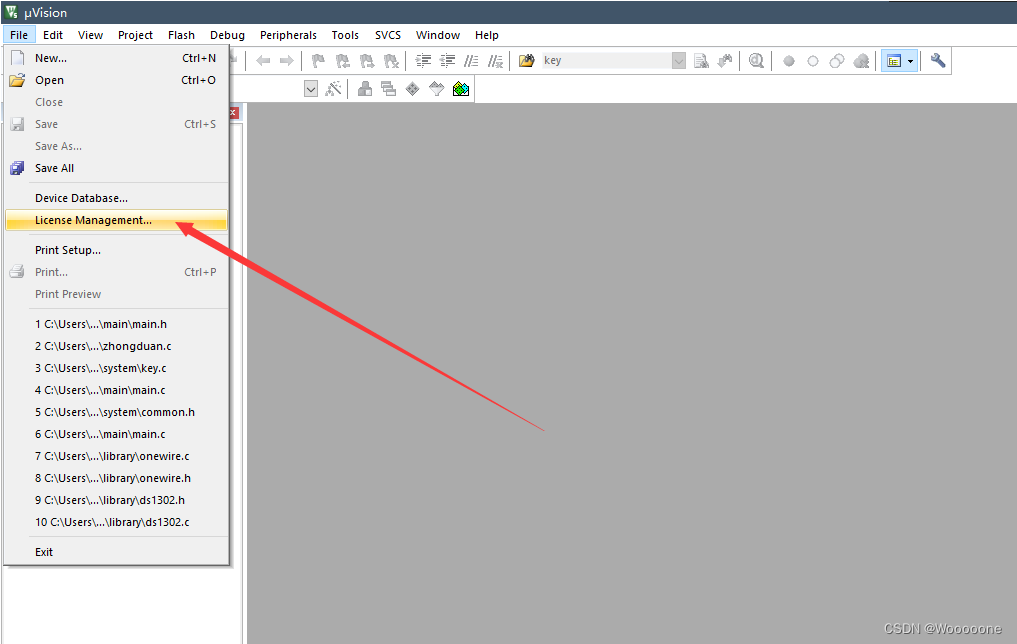The image size is (1017, 644).
Task: Click the Navigate Backwards arrow icon
Action: coord(263,61)
